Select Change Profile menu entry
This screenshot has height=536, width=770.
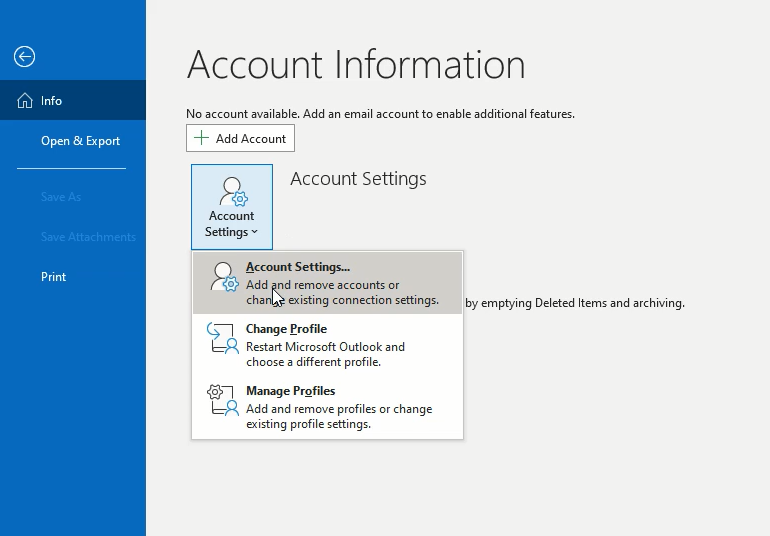(286, 329)
